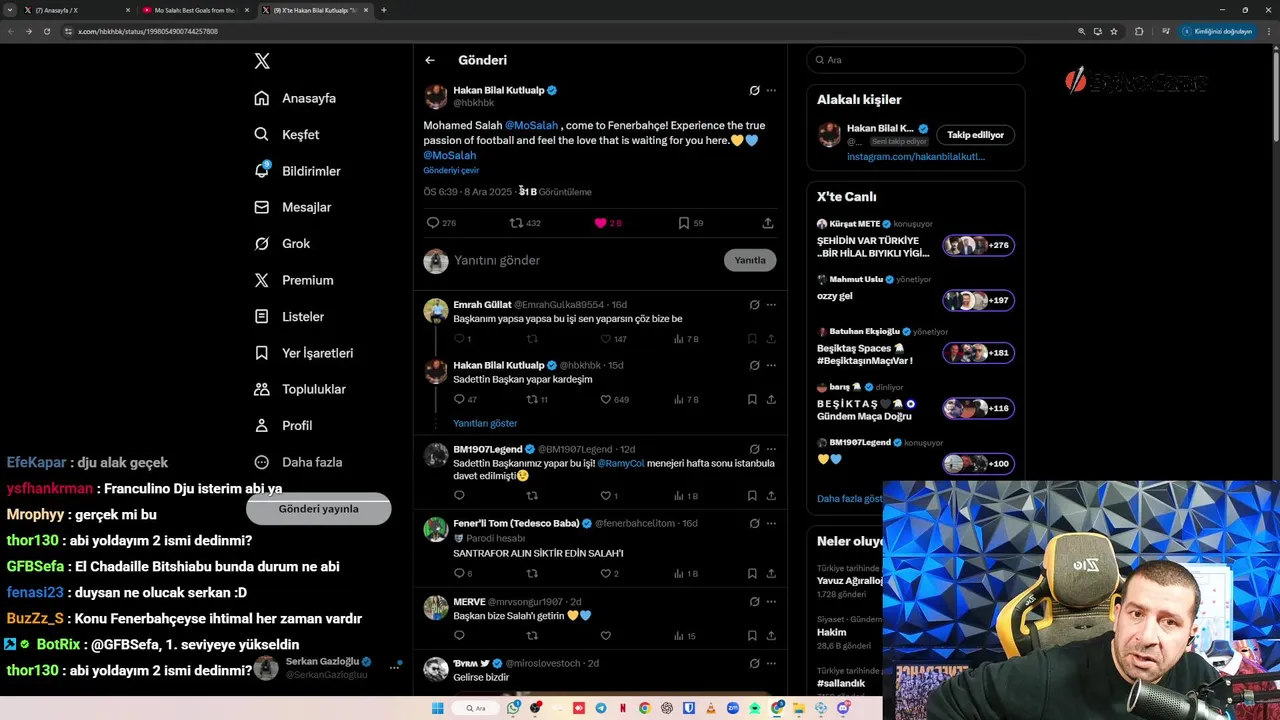Reply to Fener'li Tom post with 6 replies
1280x720 pixels.
coord(459,573)
